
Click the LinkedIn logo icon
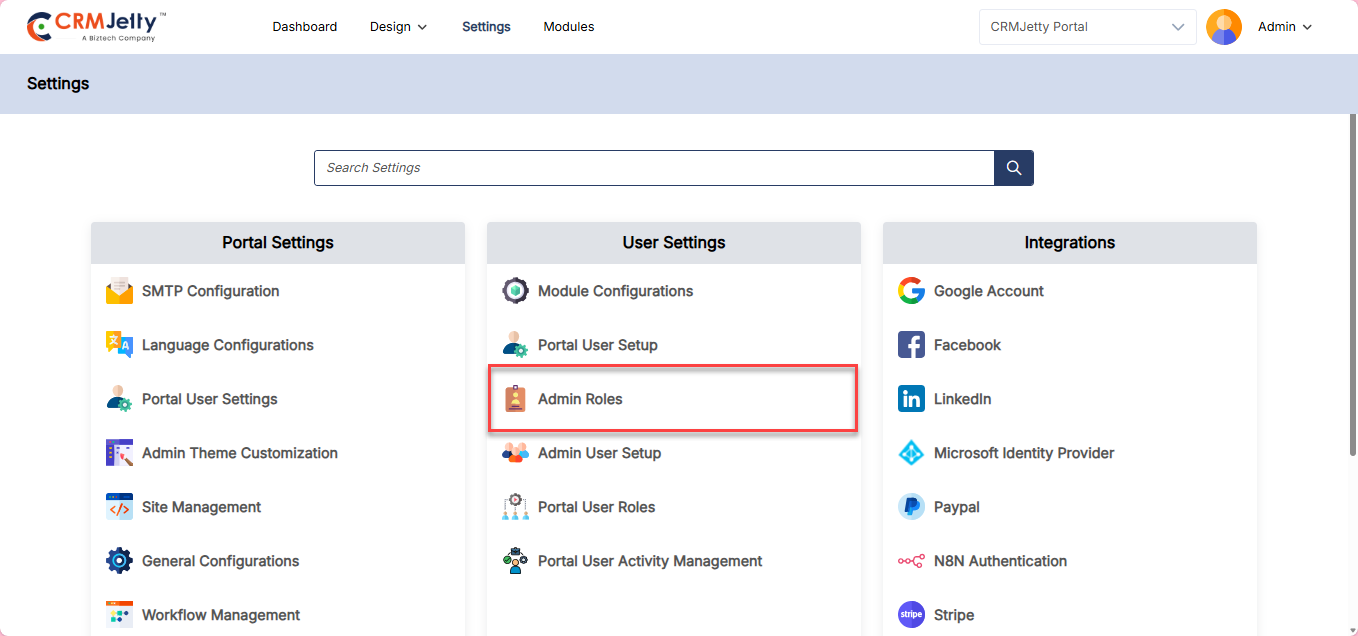pyautogui.click(x=911, y=399)
